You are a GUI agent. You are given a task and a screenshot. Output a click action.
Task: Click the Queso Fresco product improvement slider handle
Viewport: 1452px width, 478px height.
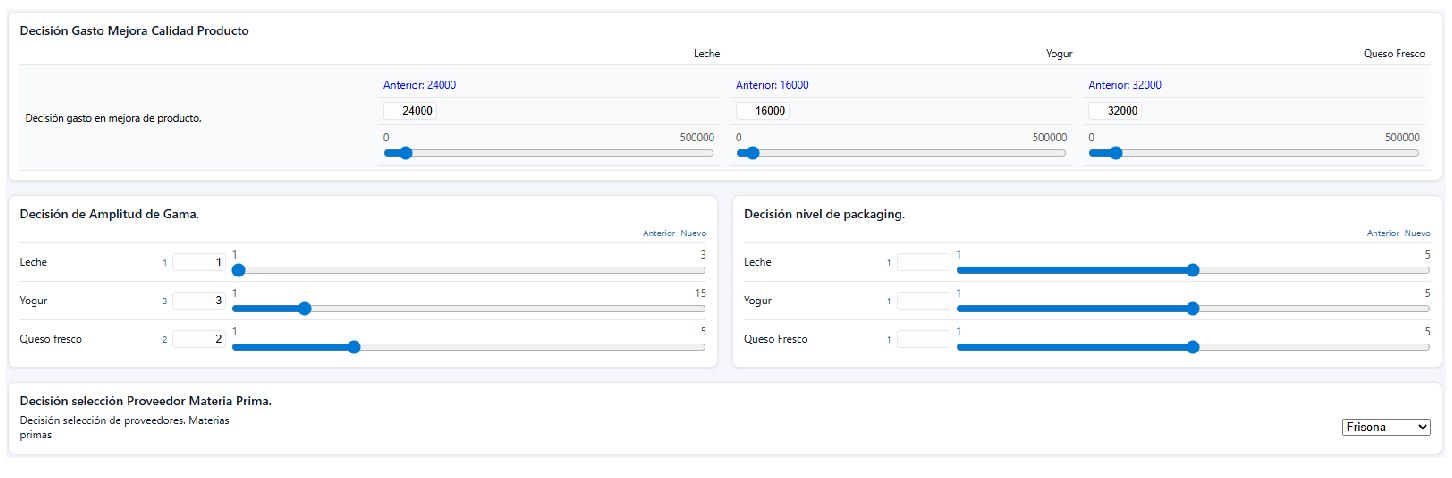(x=1115, y=153)
